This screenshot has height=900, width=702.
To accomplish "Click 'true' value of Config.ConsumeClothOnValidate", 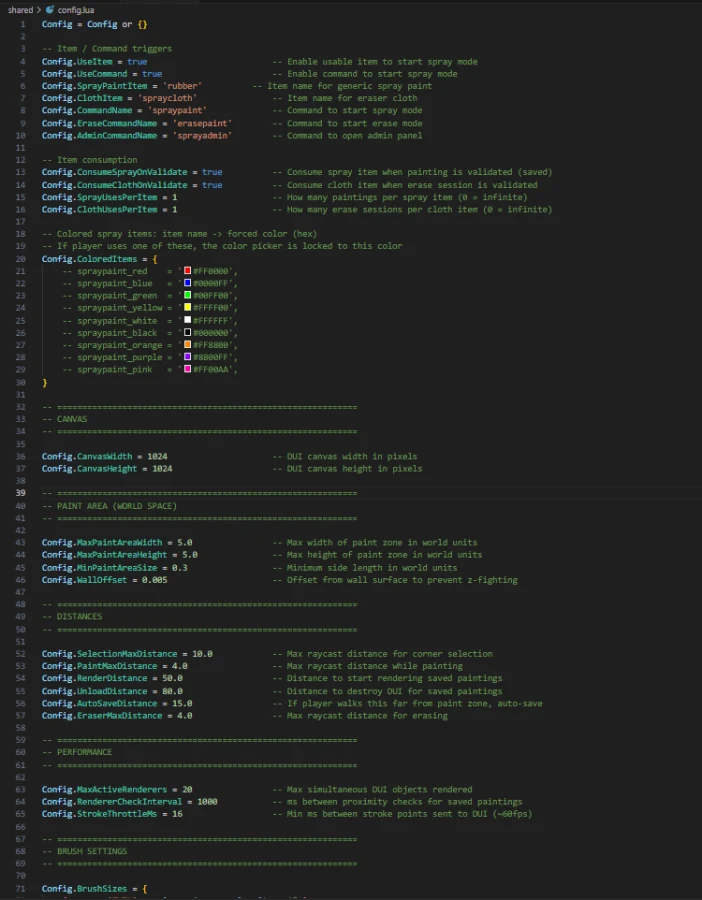I will [212, 185].
